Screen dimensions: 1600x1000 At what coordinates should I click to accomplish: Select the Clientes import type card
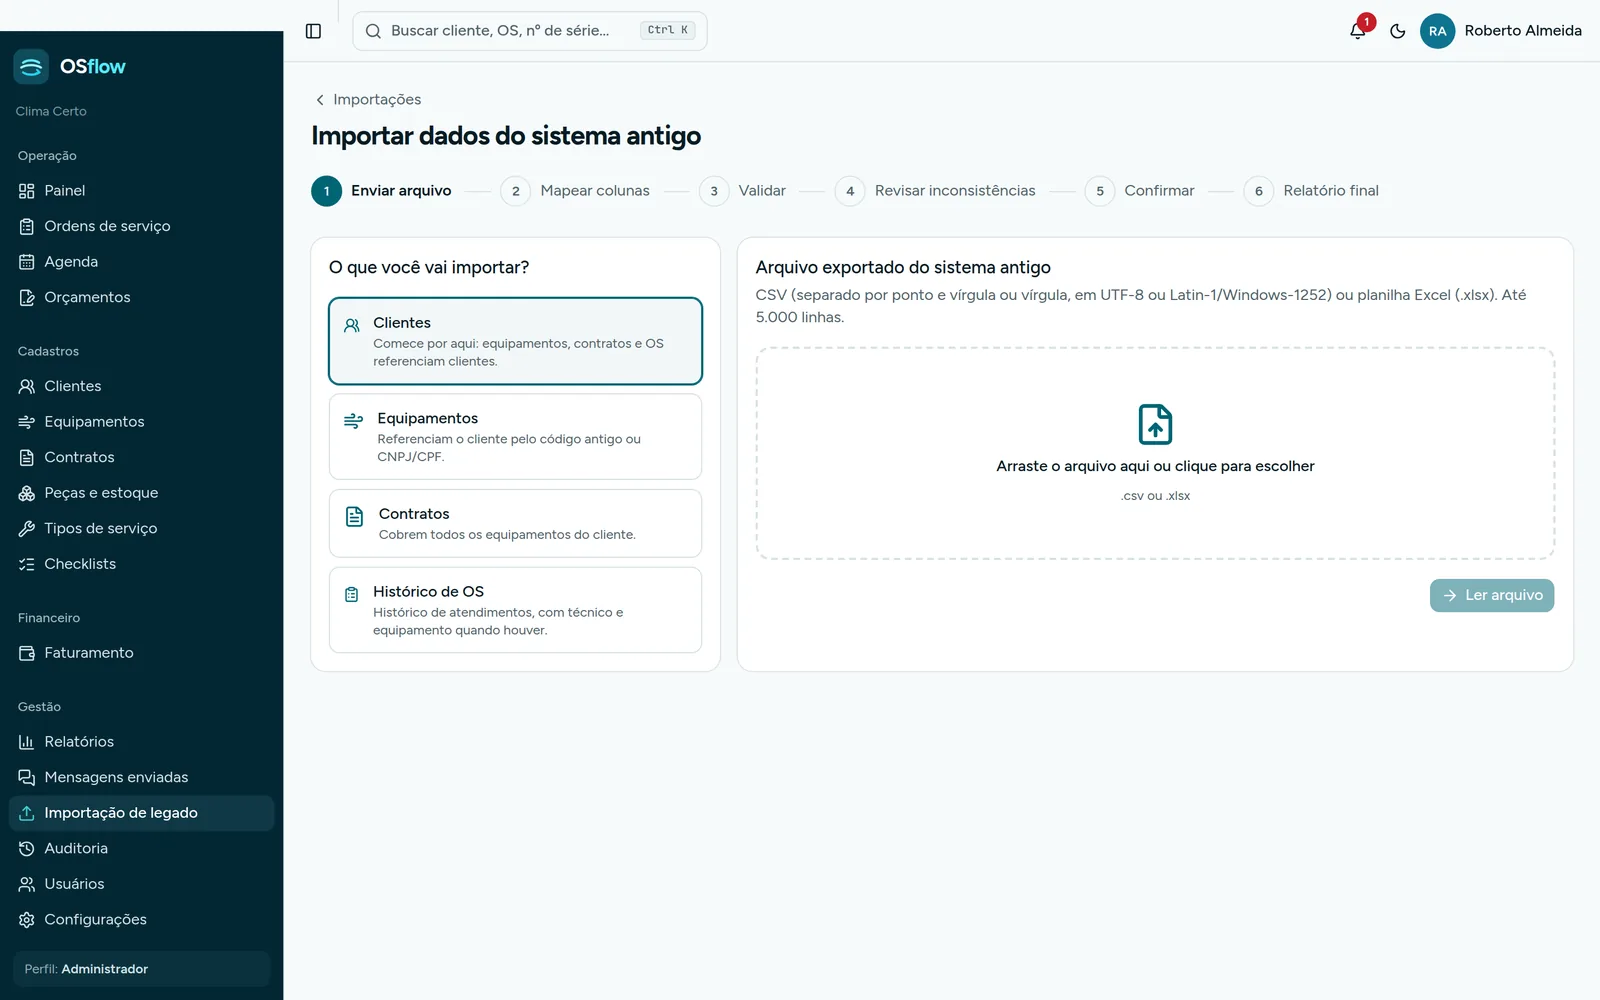515,341
